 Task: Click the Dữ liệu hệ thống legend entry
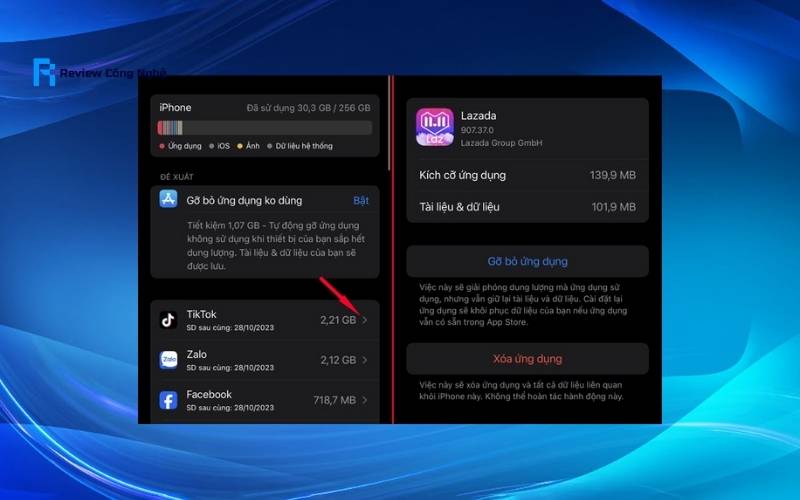coord(300,146)
